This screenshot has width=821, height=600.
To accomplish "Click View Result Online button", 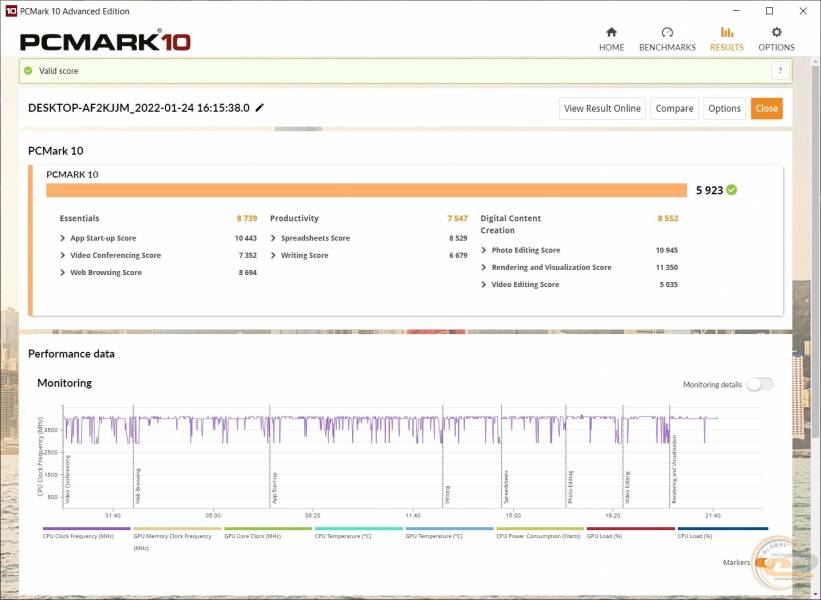I will [x=602, y=108].
